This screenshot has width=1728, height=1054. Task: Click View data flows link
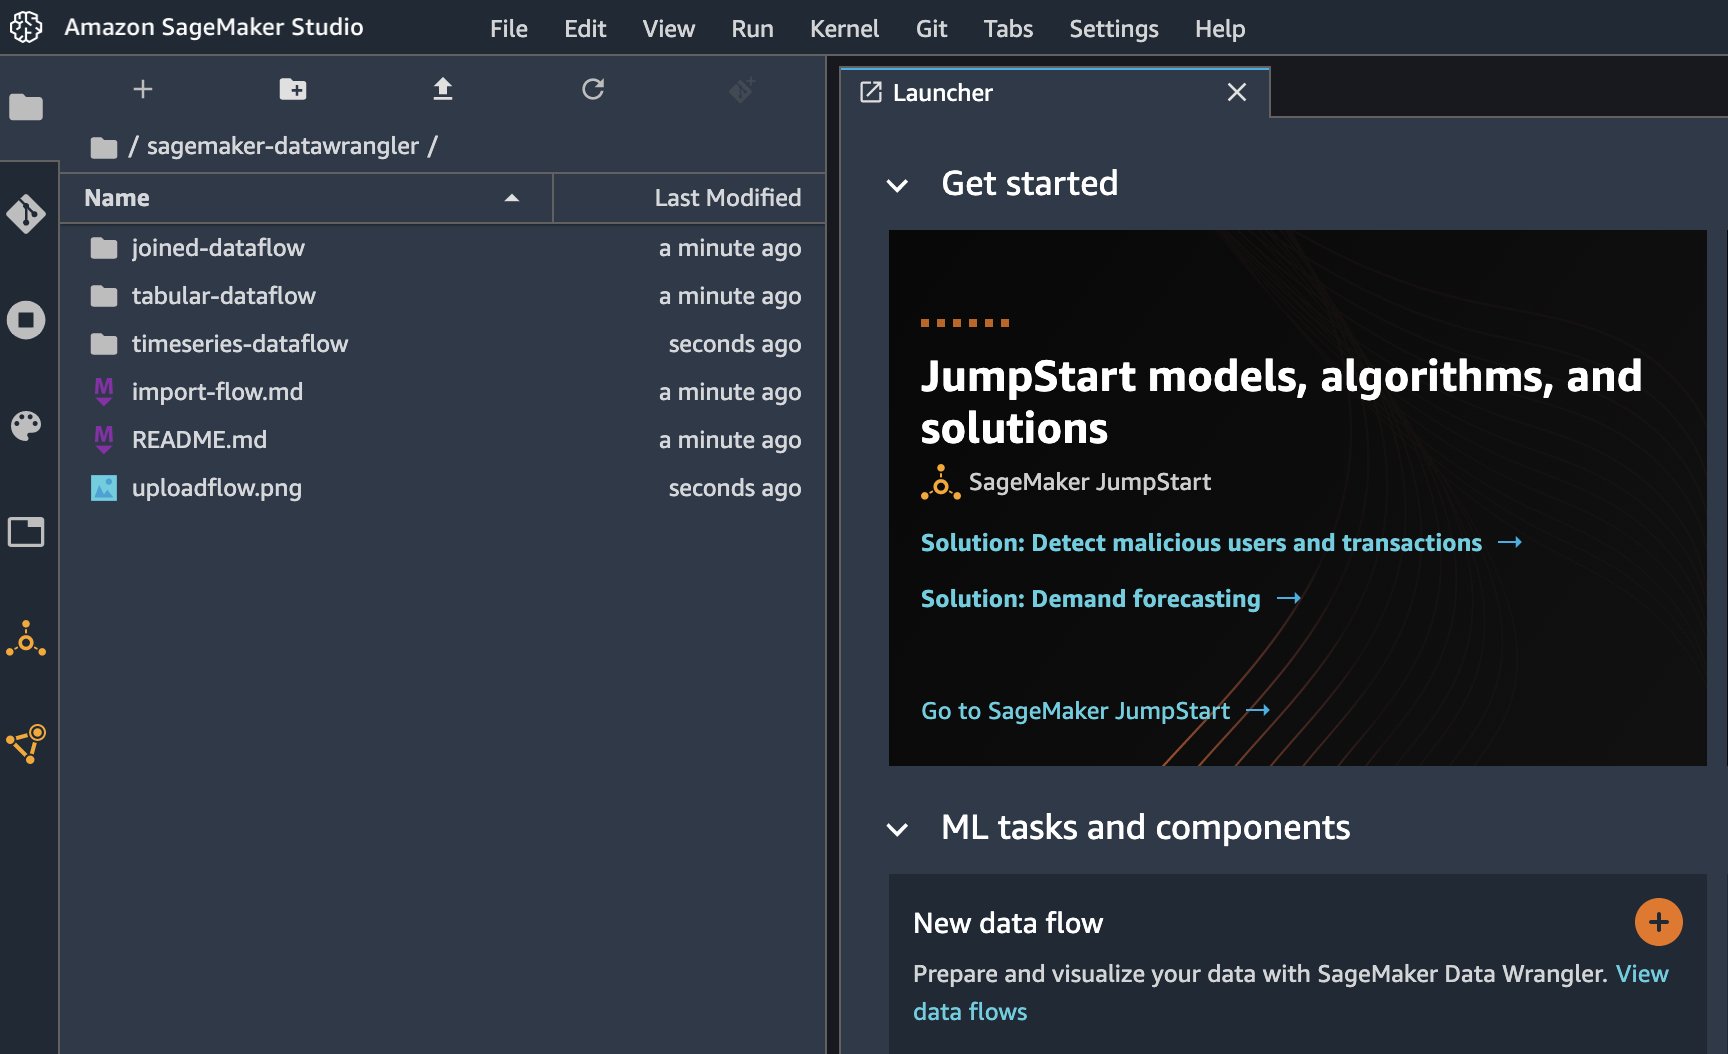tap(1290, 992)
